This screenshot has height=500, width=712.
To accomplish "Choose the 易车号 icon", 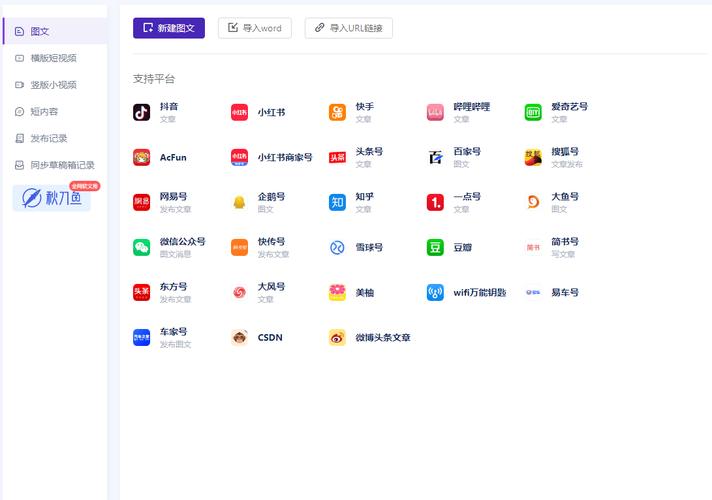I will (x=533, y=292).
